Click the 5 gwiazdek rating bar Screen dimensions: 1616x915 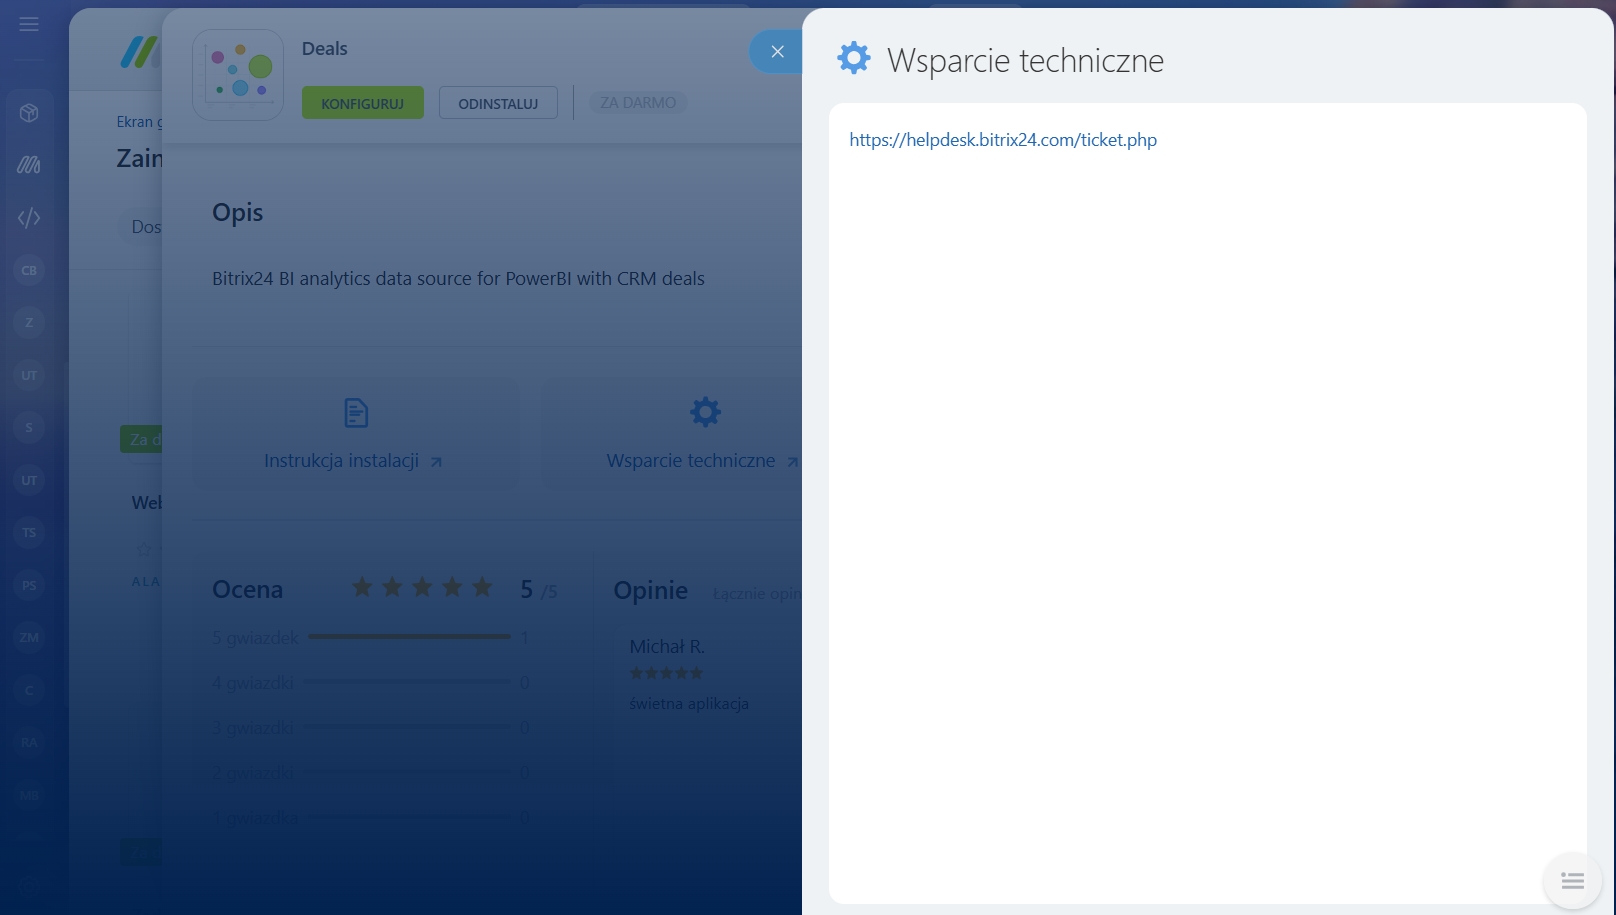(x=409, y=637)
